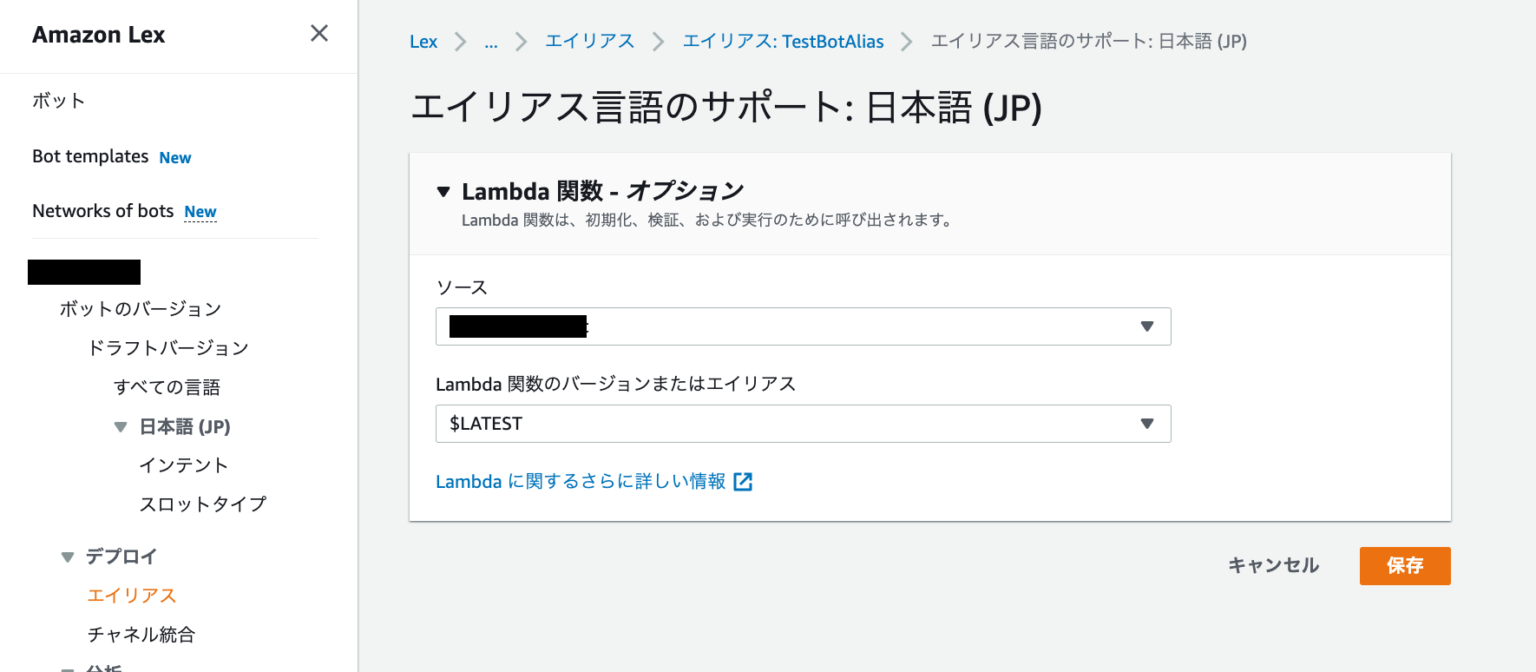Close the Amazon Lex sidebar with the X icon
The image size is (1536, 672).
point(318,33)
